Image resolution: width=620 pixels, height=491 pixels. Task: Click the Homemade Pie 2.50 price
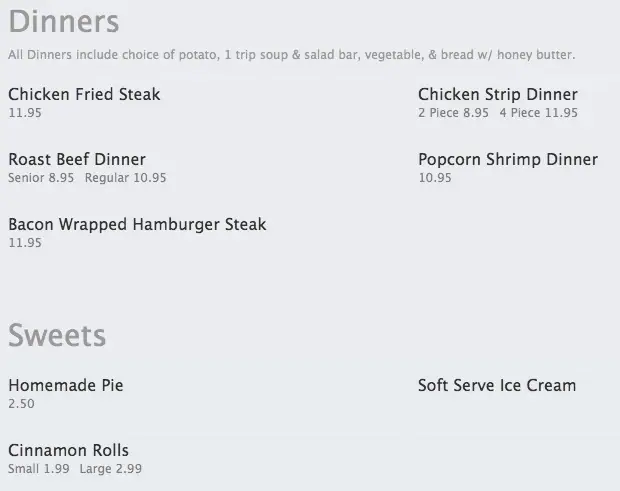click(21, 404)
